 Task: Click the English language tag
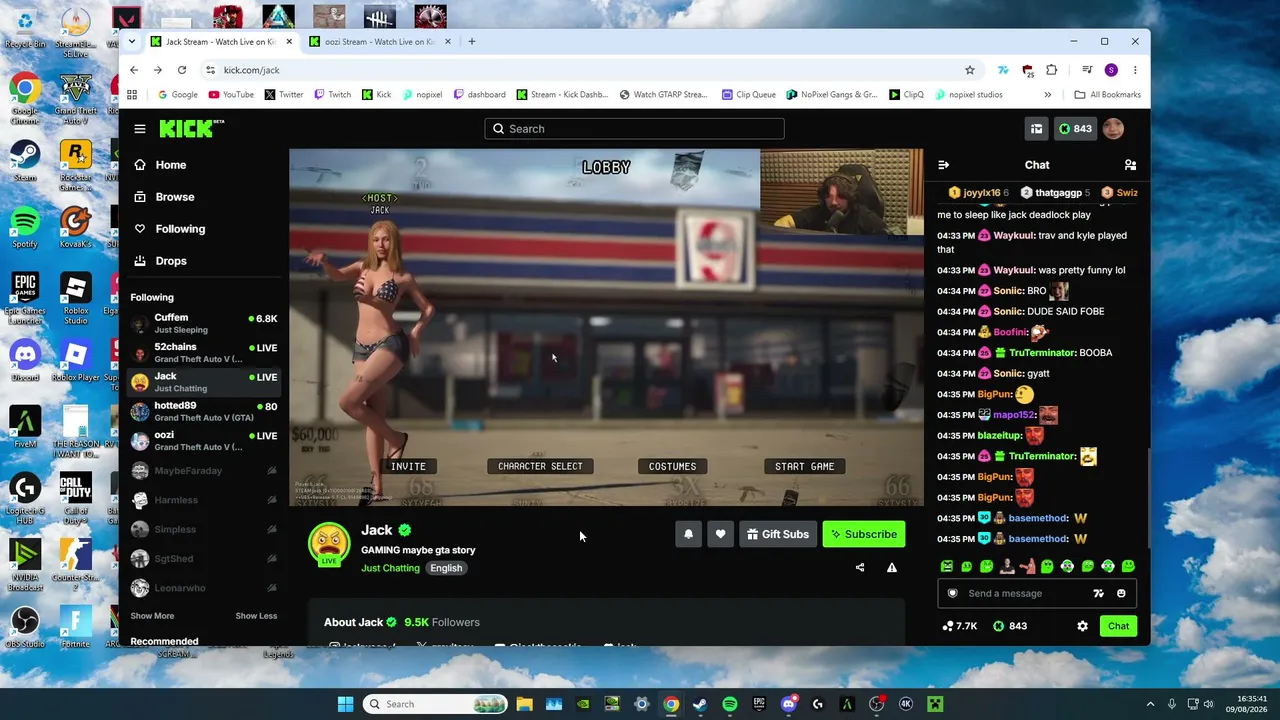(x=446, y=568)
